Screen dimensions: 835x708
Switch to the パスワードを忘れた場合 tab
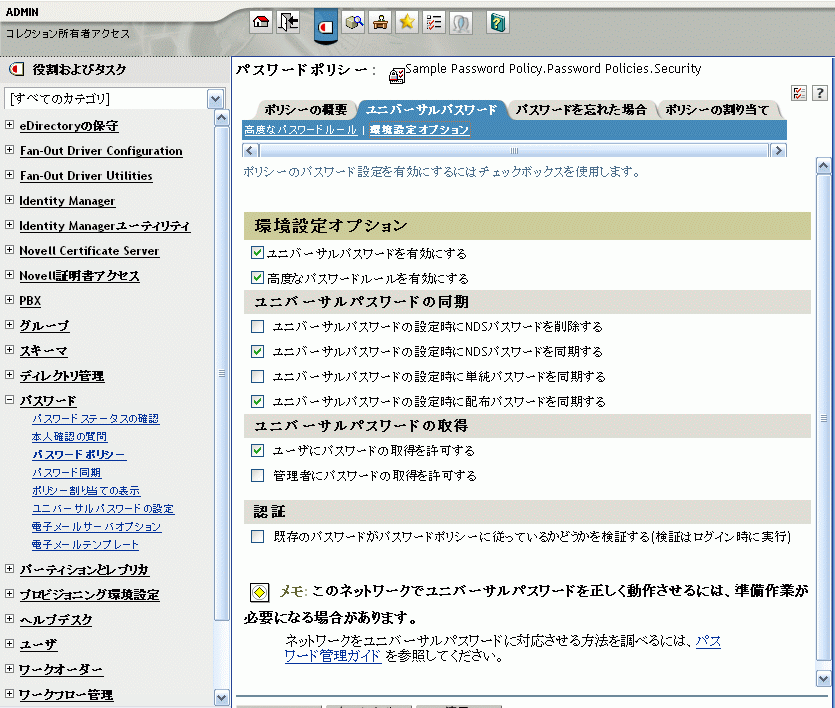[x=581, y=110]
